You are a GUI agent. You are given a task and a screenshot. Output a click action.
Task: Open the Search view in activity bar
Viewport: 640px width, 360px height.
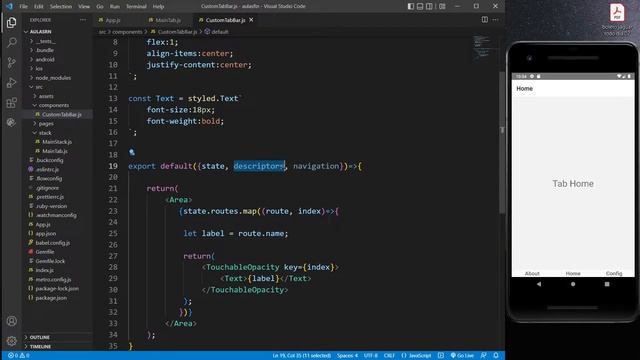click(x=11, y=42)
